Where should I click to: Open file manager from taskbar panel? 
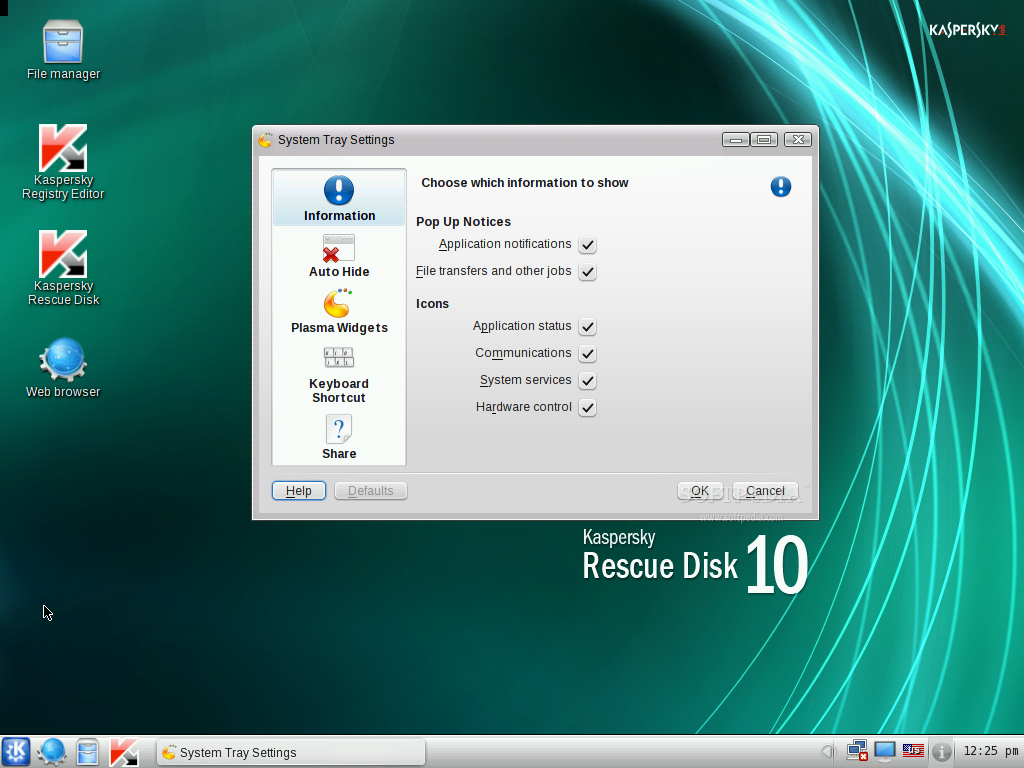[88, 752]
